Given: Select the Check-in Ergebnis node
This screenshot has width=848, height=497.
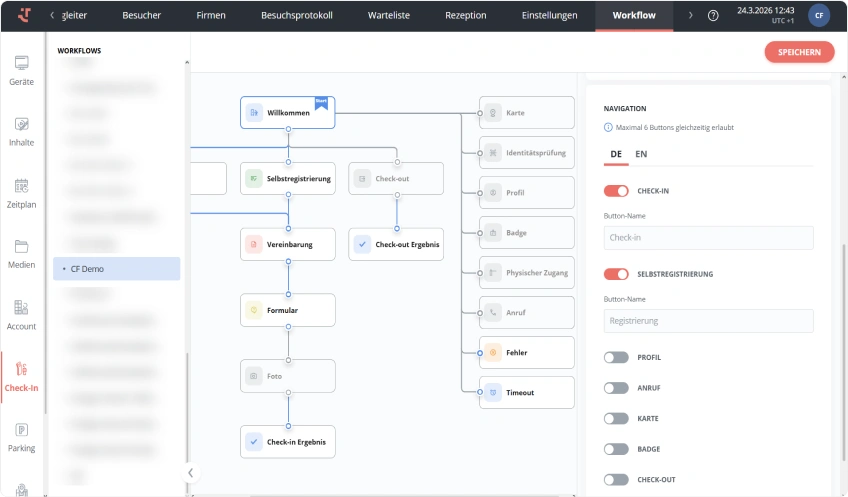Looking at the screenshot, I should (288, 442).
